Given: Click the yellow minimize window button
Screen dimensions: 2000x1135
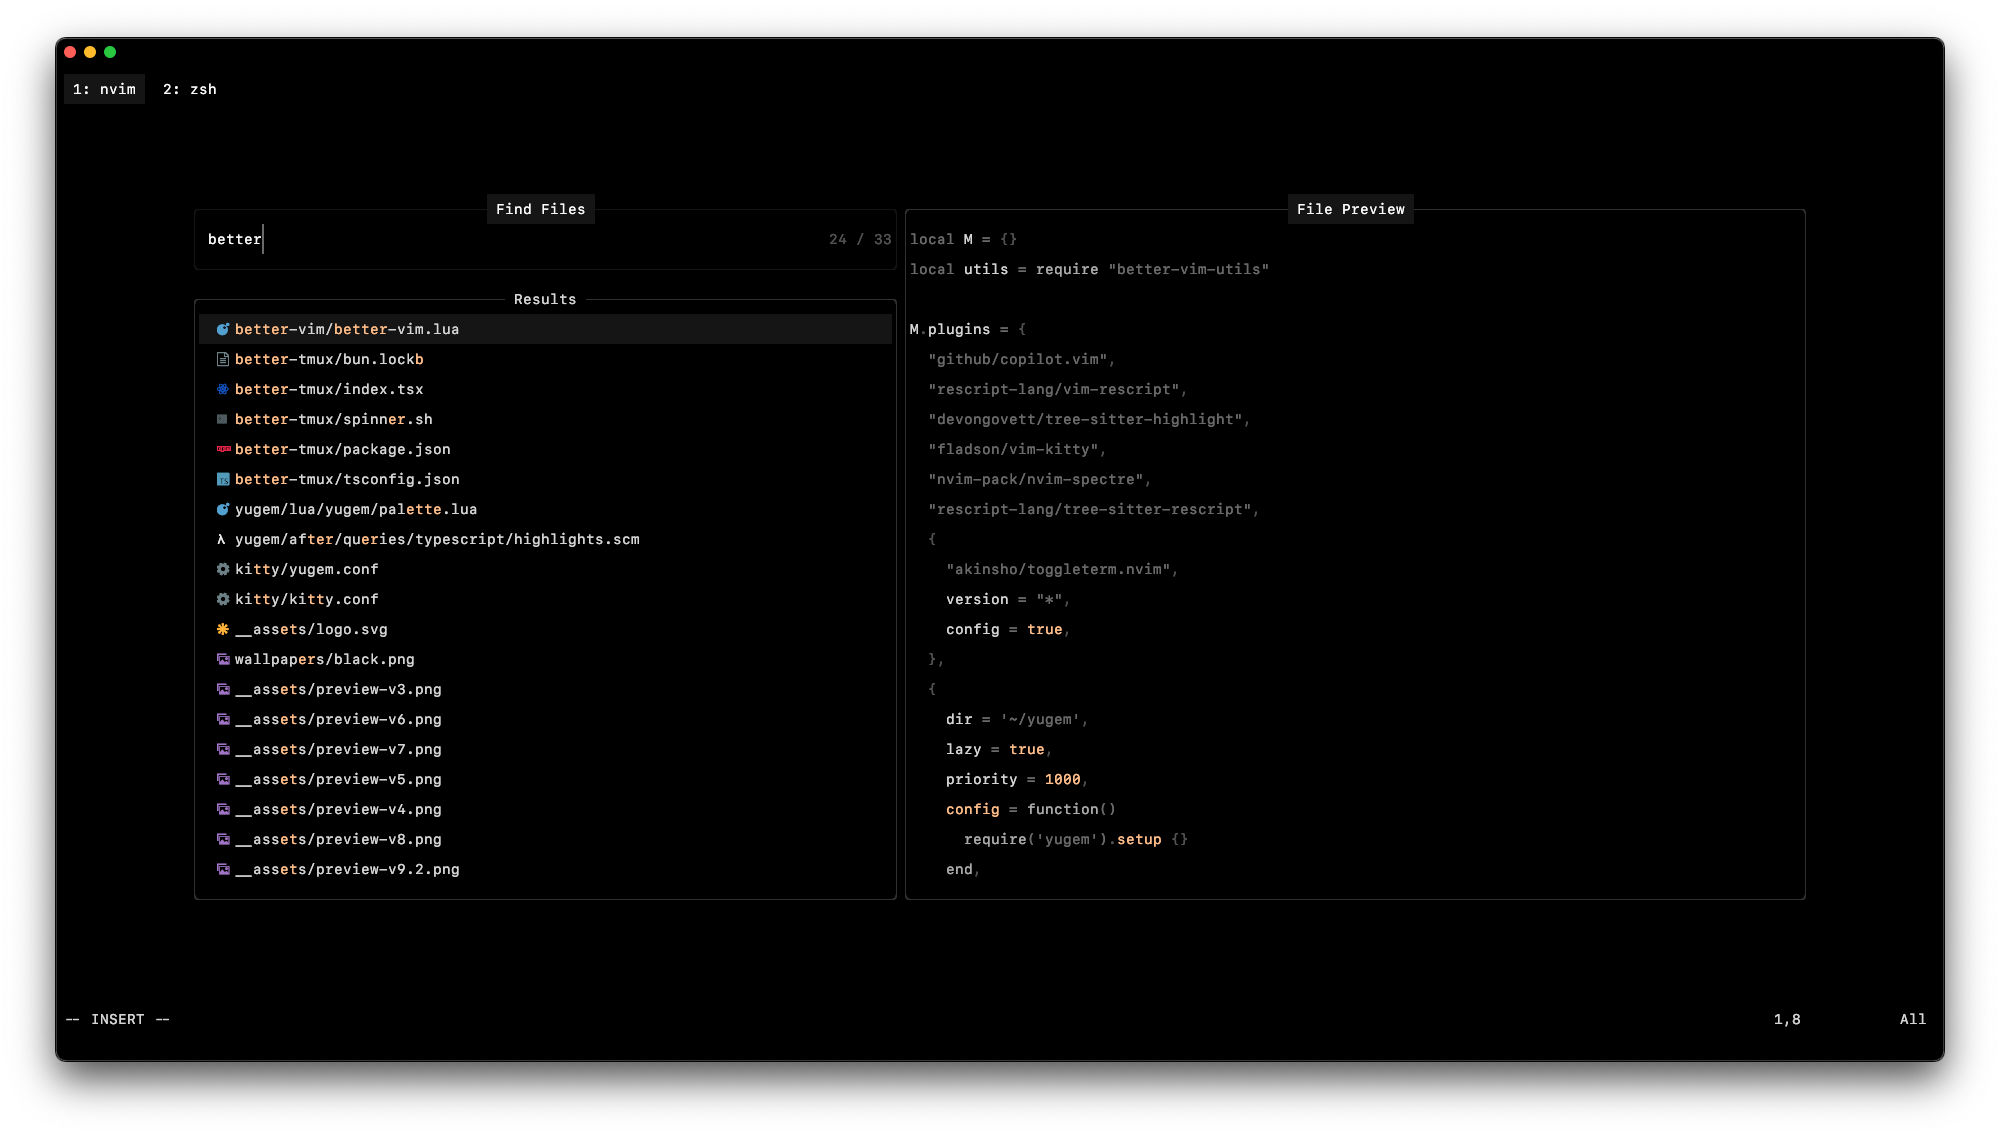Looking at the screenshot, I should tap(90, 52).
